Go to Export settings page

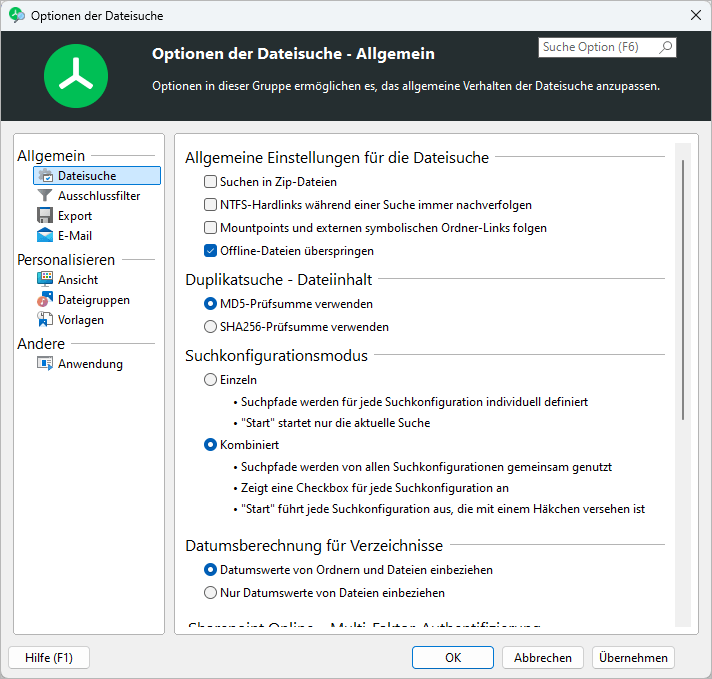click(74, 216)
